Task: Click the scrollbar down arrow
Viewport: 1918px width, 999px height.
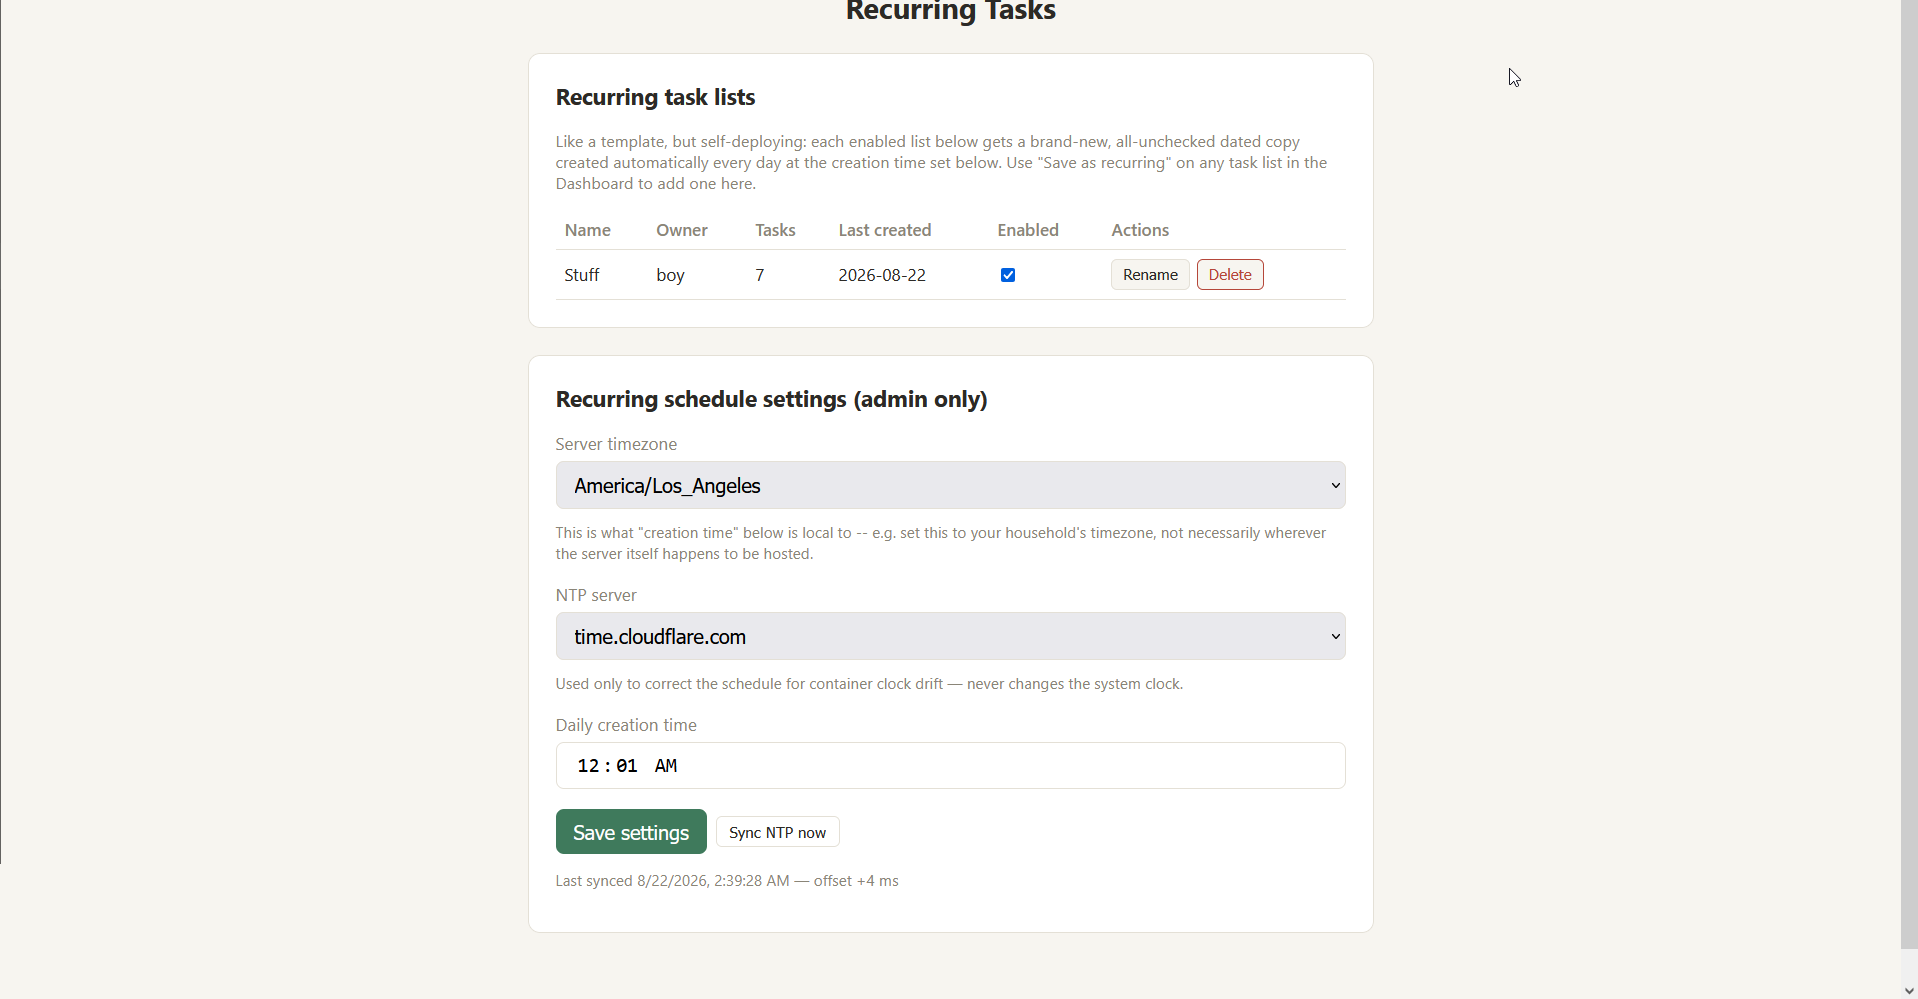Action: click(x=1909, y=990)
